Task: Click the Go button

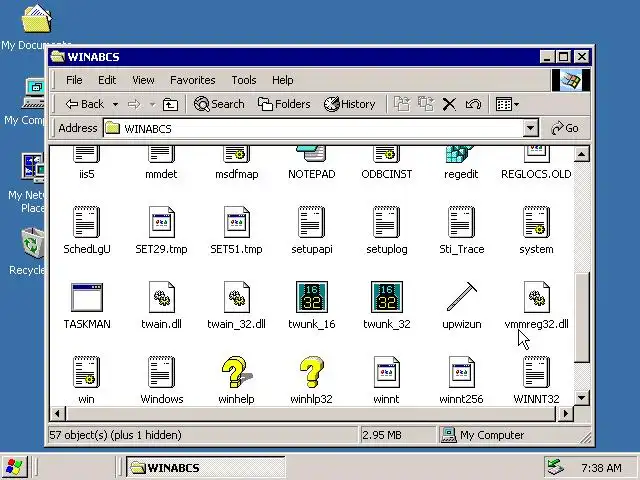Action: [565, 128]
